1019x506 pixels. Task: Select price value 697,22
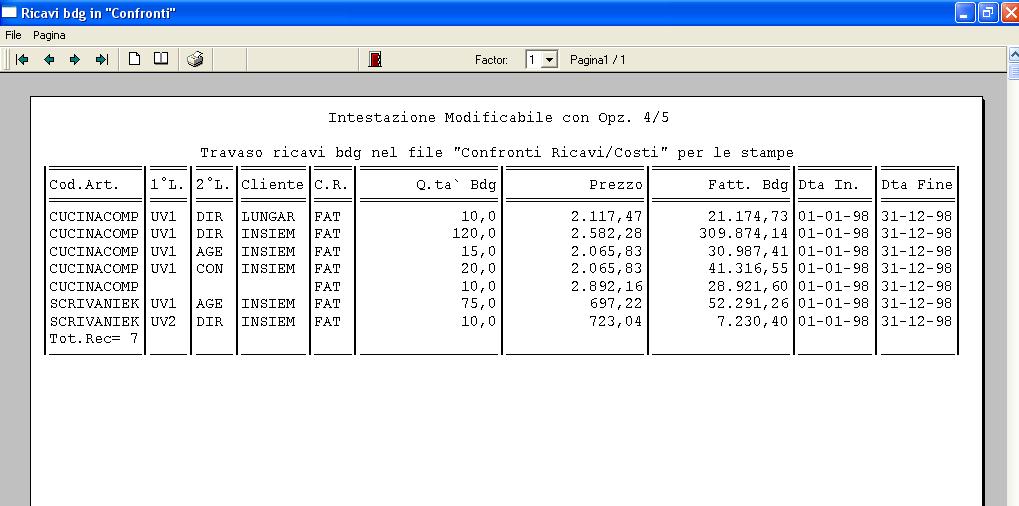615,304
